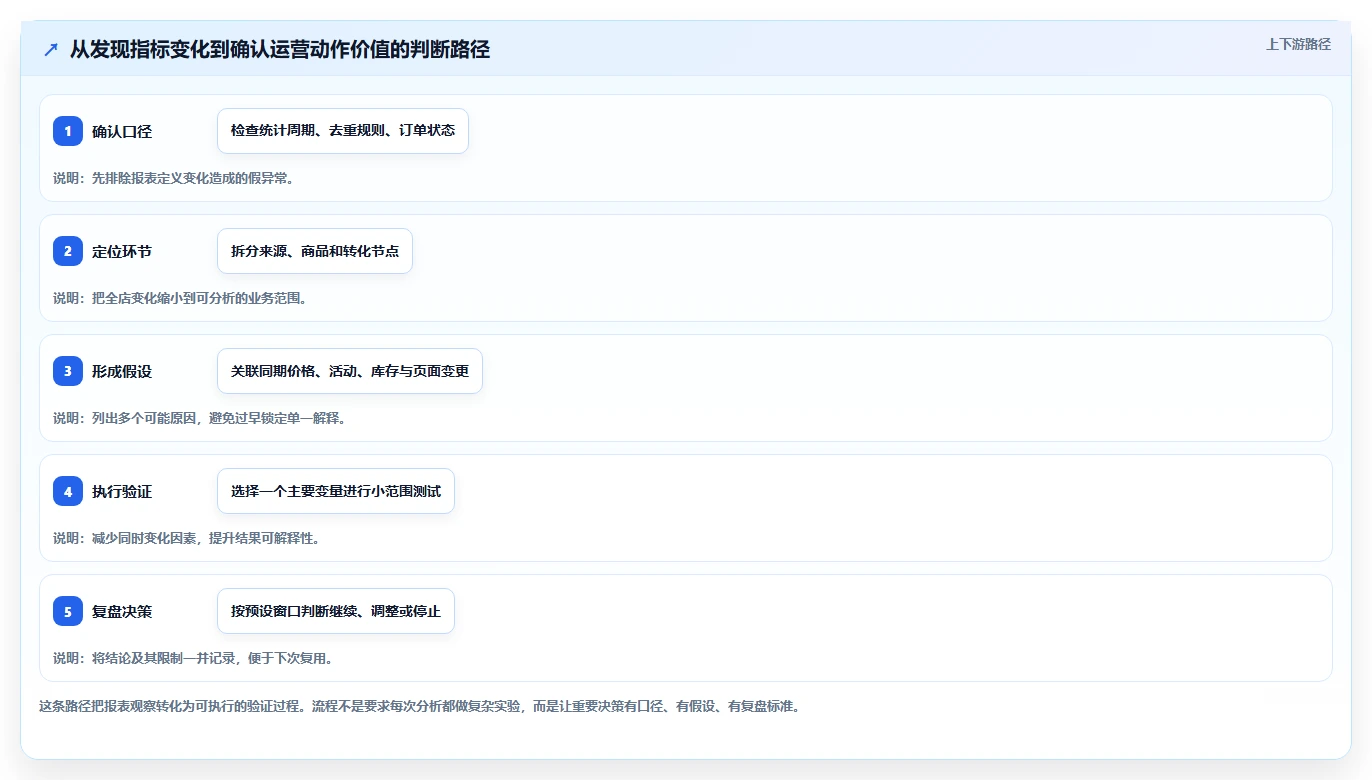Select the 拆分来源、商品和转化节点 box

click(315, 251)
